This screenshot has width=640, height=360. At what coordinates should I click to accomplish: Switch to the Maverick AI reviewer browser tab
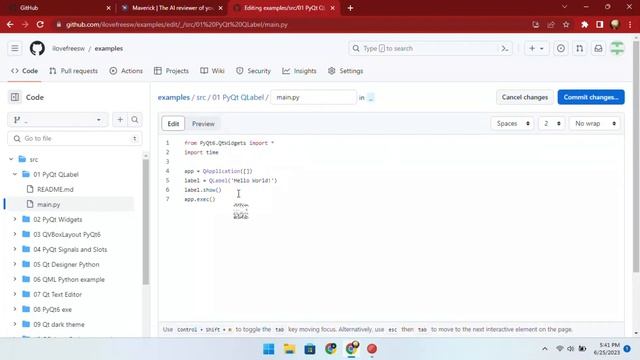(171, 8)
